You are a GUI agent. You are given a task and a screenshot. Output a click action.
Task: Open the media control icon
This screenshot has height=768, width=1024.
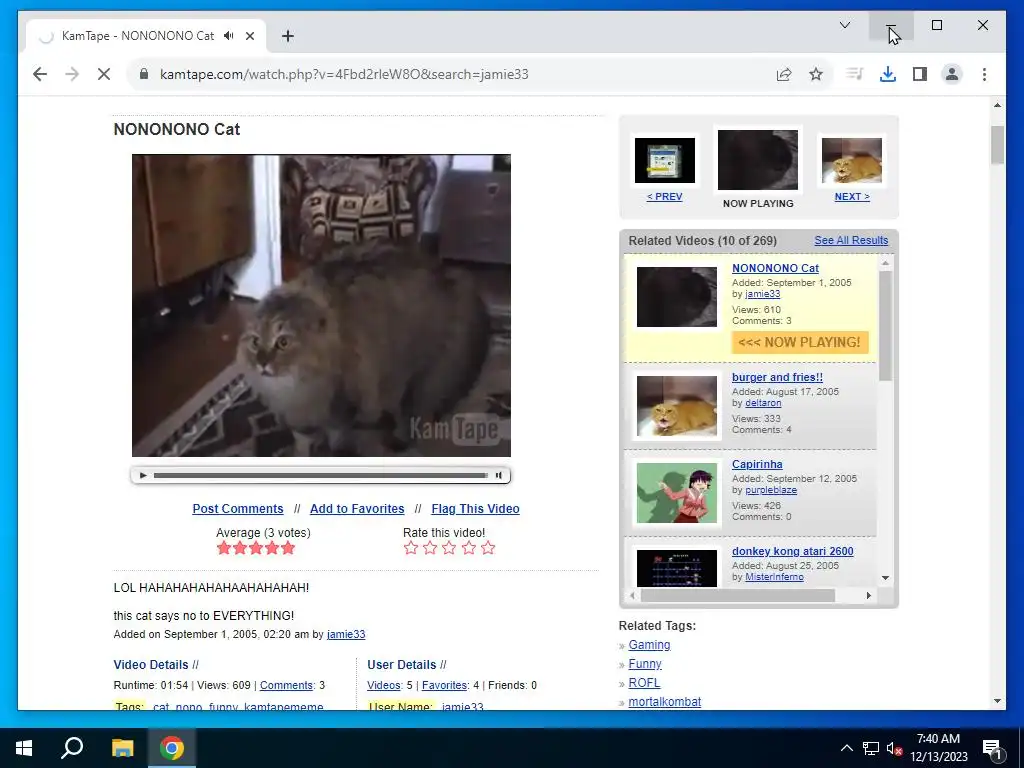(854, 74)
